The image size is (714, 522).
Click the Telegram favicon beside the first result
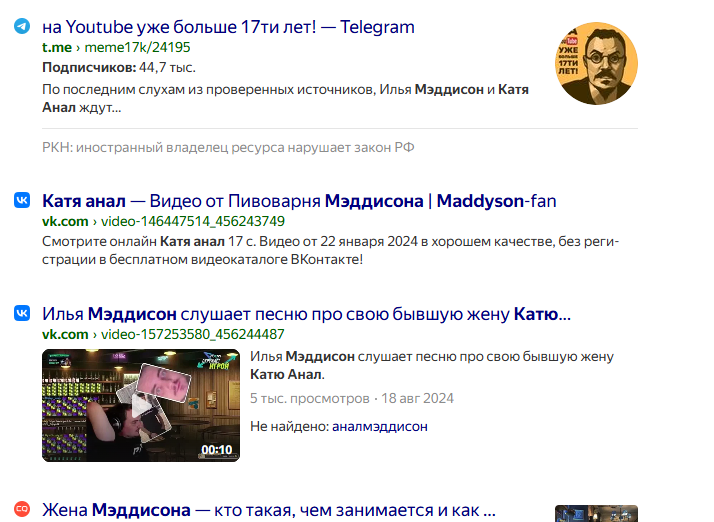point(22,26)
